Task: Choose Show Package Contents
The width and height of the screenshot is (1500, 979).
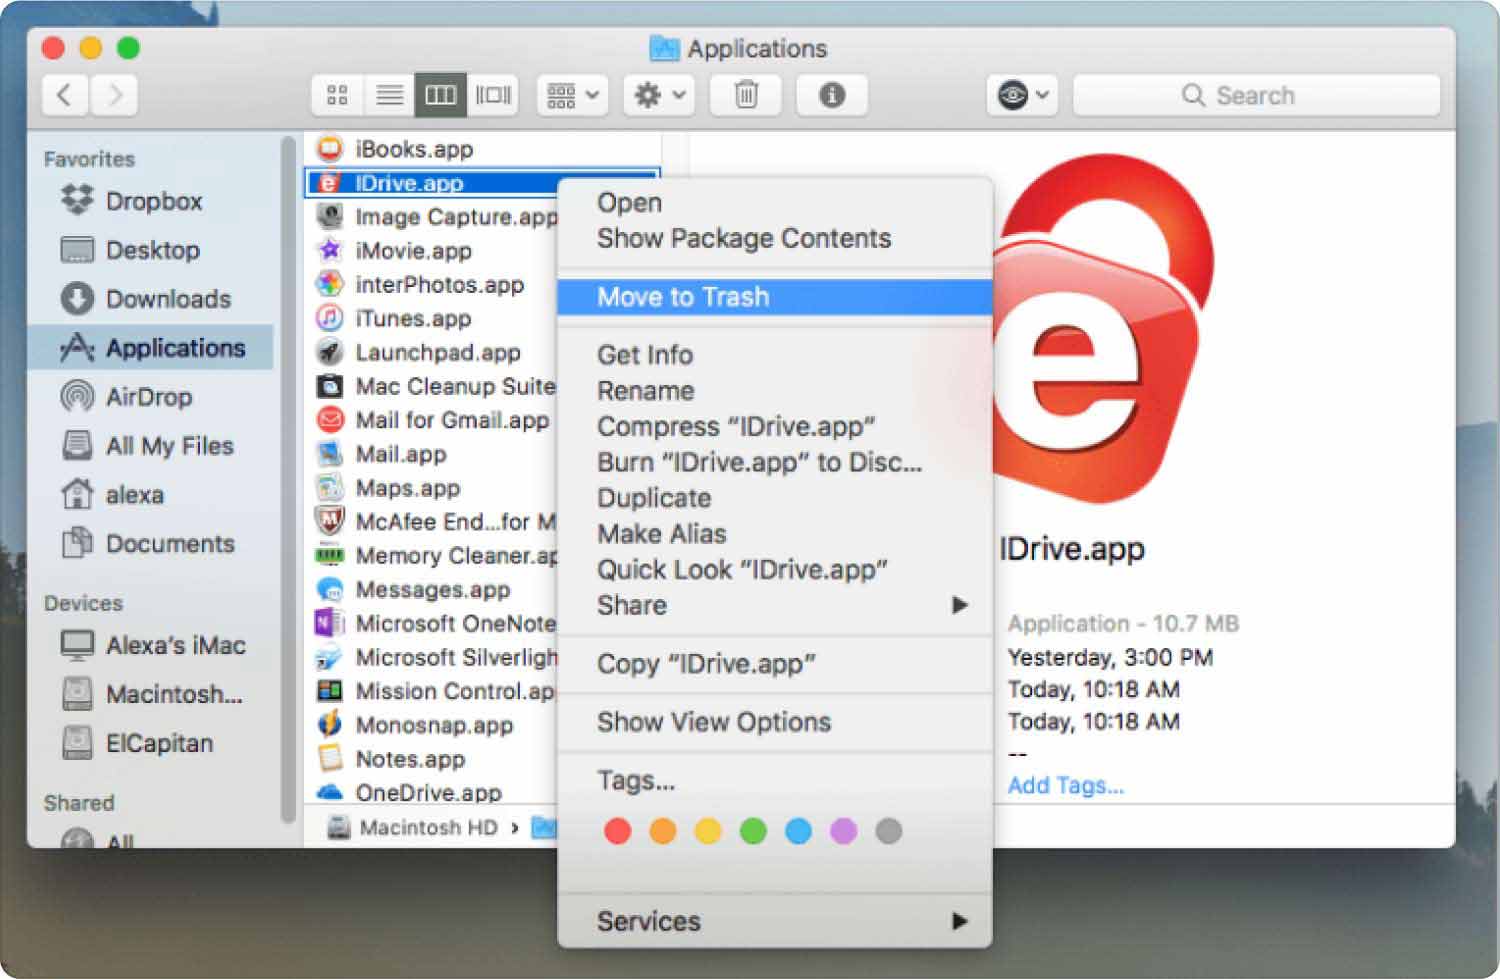Action: pos(775,239)
